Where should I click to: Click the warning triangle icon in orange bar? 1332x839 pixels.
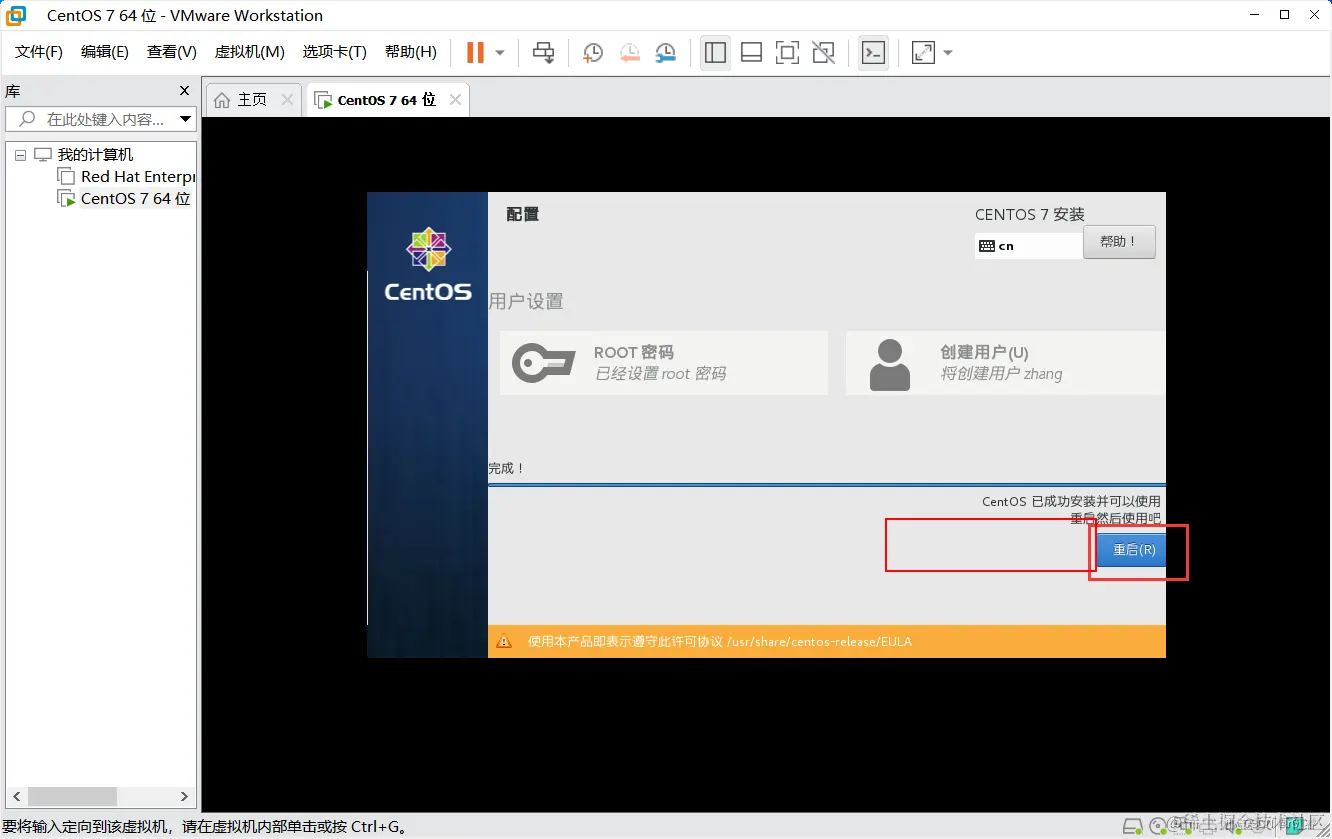pos(504,642)
